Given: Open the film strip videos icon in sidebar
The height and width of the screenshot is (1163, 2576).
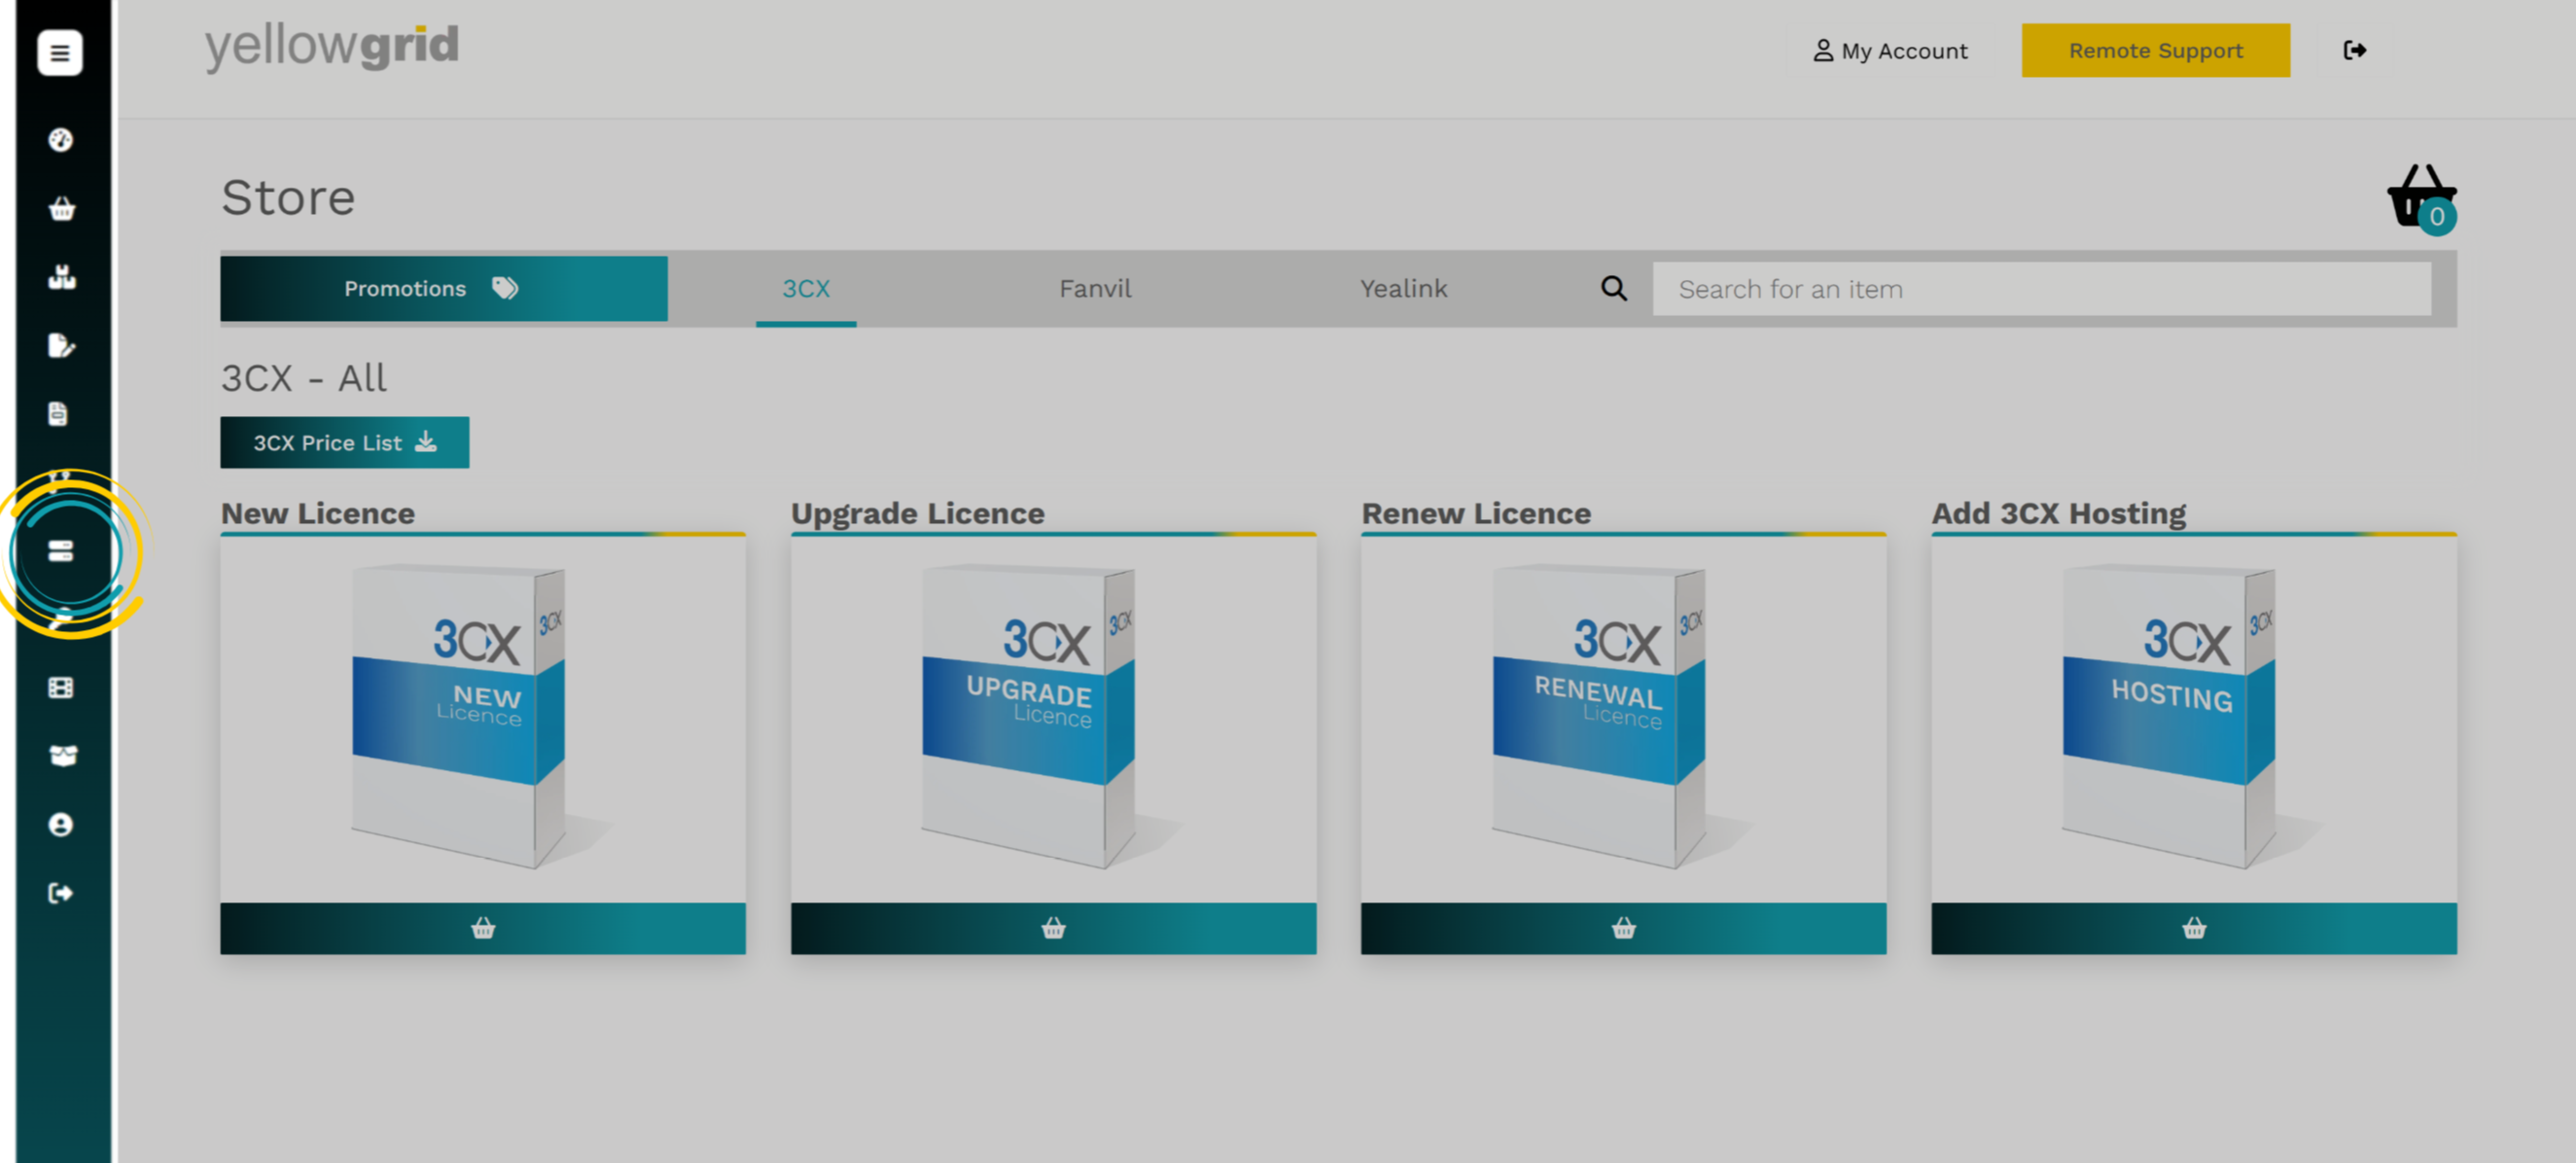Looking at the screenshot, I should click(x=61, y=688).
